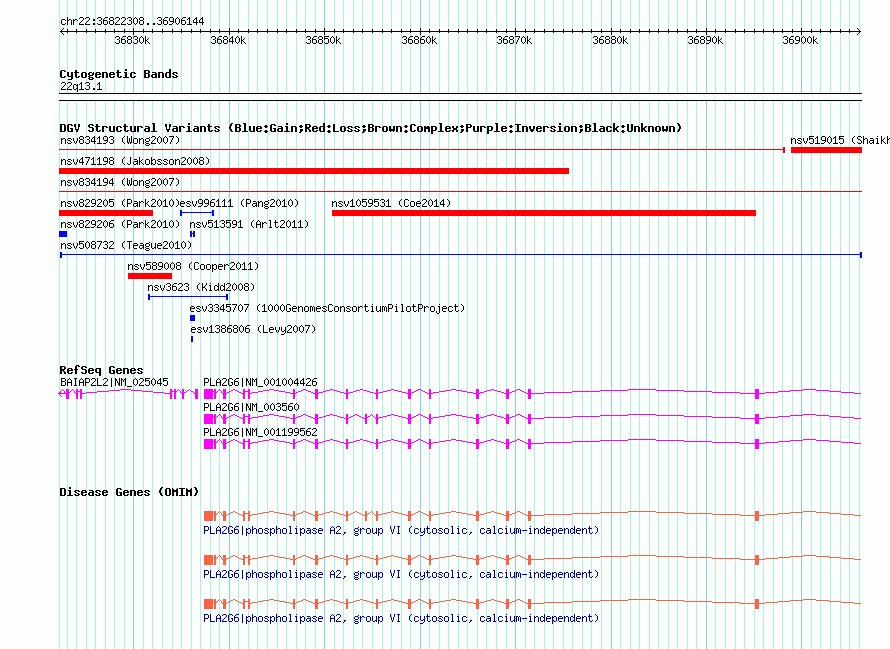This screenshot has width=890, height=649.
Task: Click the esv996111 (Pang2010) gain feature
Action: click(x=197, y=213)
